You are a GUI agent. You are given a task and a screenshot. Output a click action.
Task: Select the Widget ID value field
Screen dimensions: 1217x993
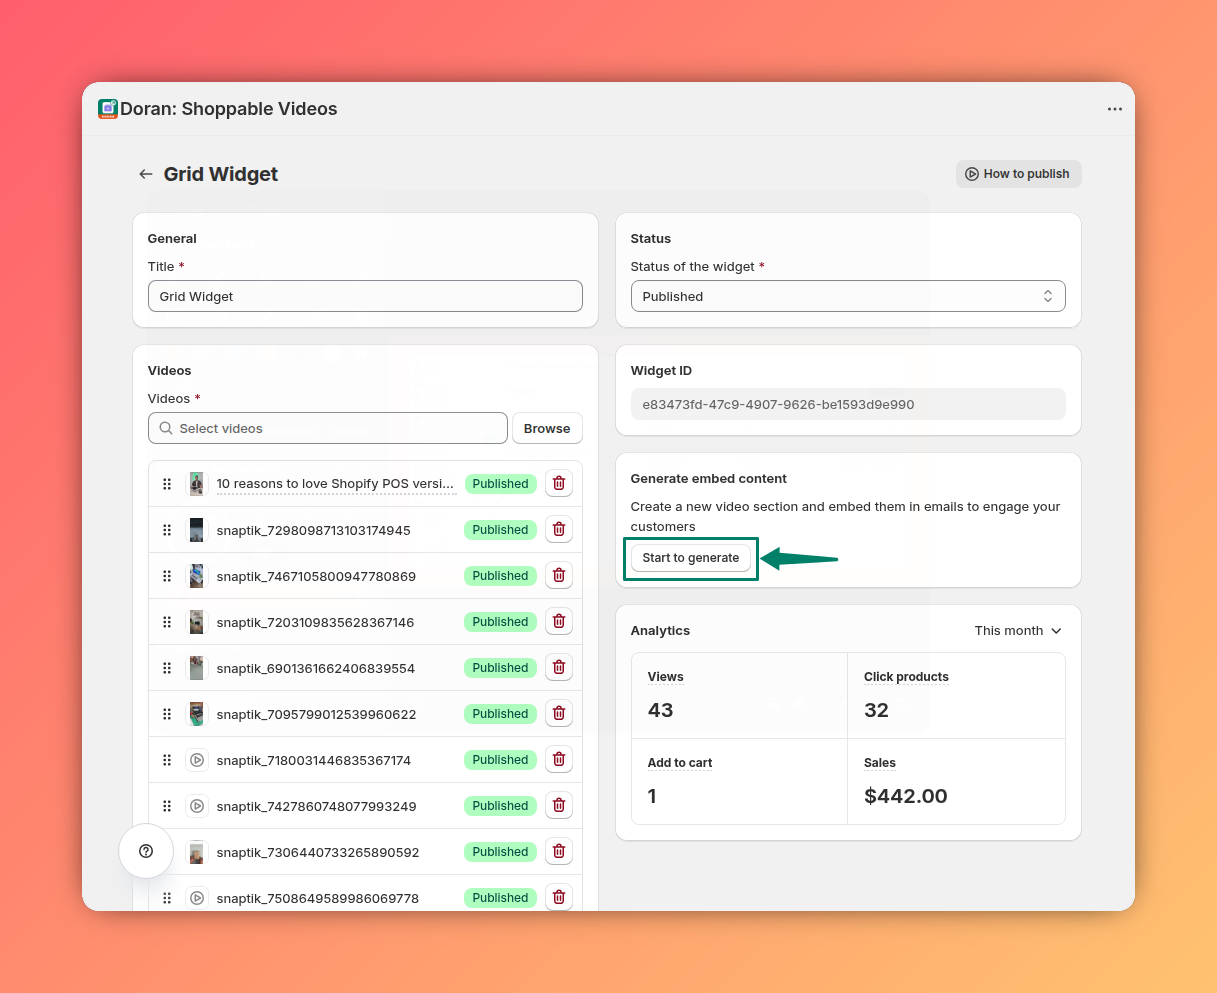[848, 404]
